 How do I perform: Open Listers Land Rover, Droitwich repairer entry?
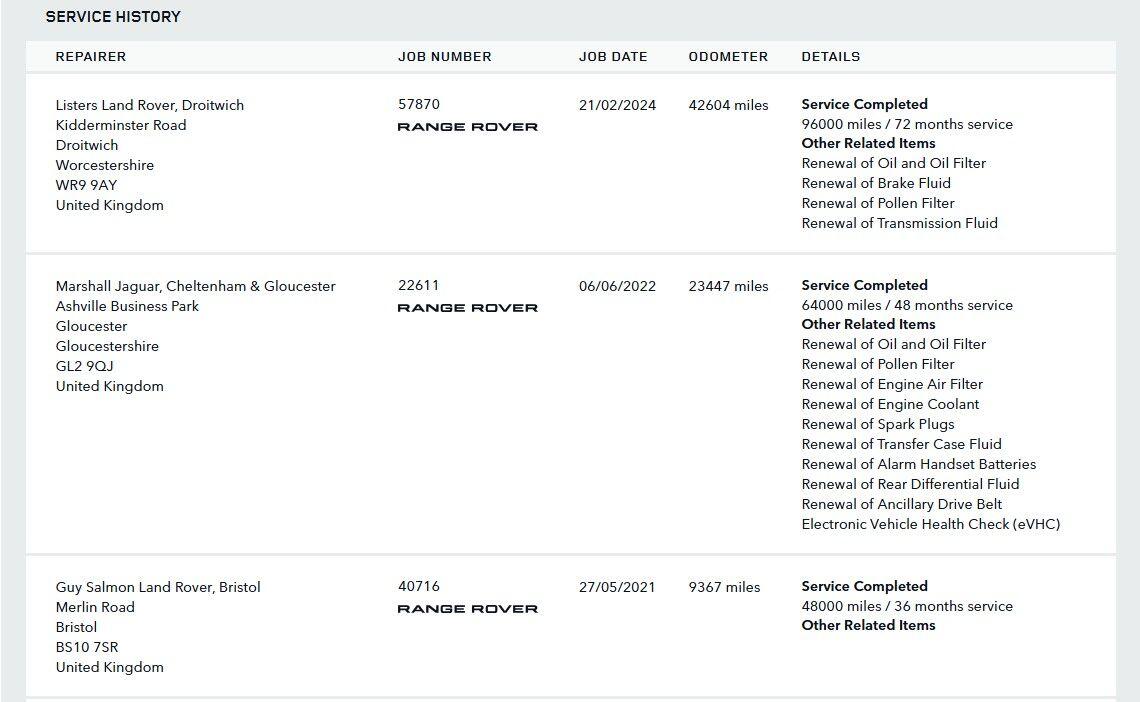[x=150, y=105]
